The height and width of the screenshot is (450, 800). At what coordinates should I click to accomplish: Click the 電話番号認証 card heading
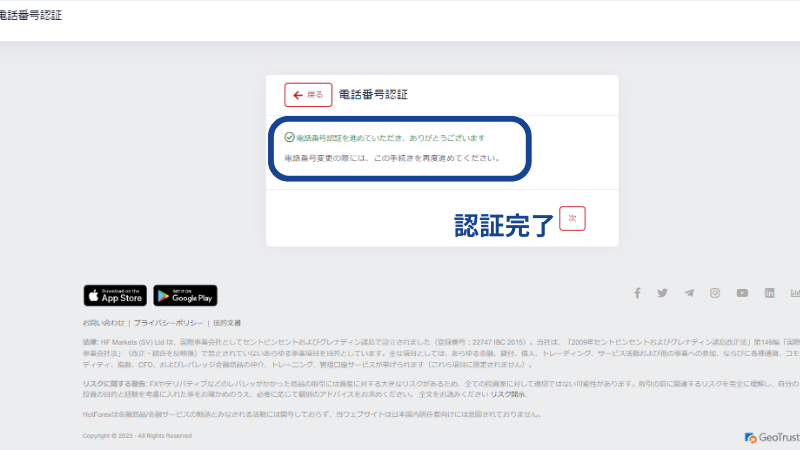click(373, 95)
